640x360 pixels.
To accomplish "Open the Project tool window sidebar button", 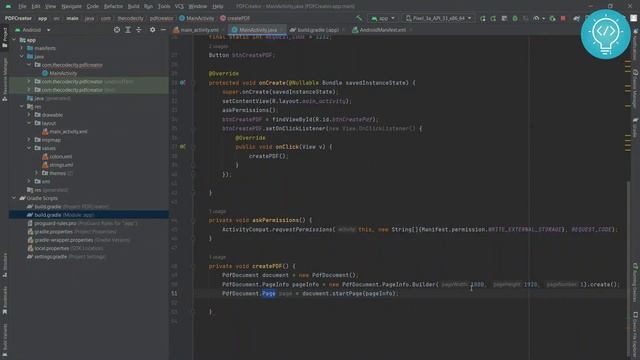I will 5,38.
